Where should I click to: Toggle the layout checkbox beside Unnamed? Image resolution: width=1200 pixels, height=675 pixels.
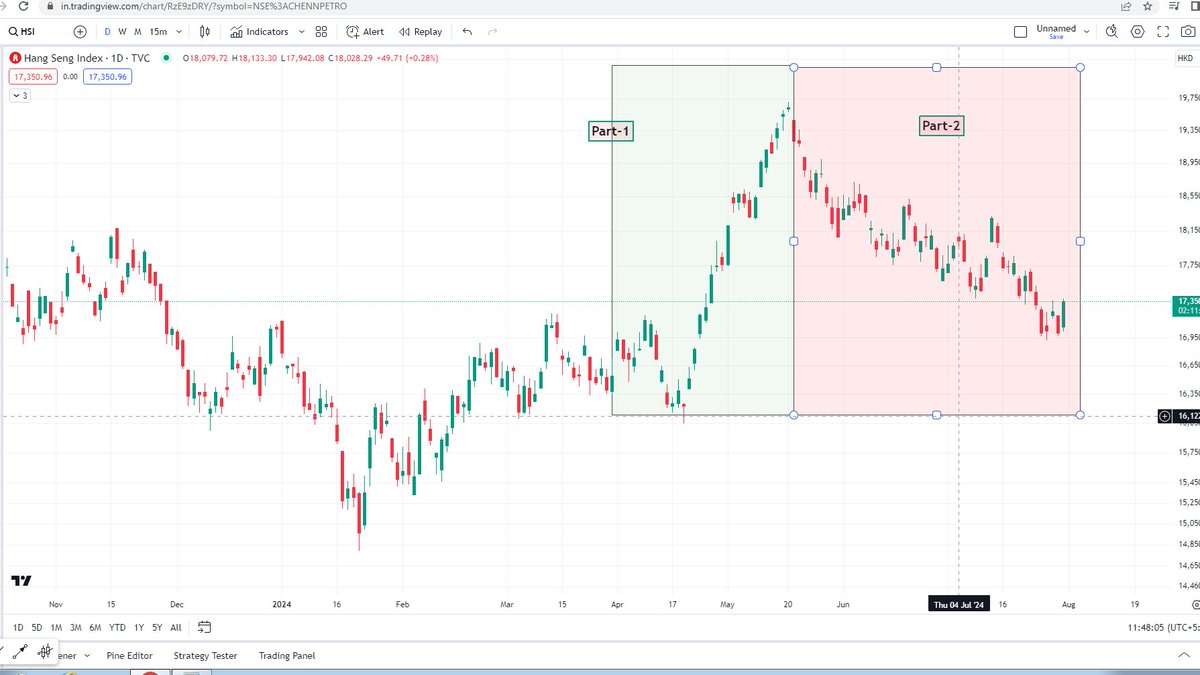tap(1020, 31)
